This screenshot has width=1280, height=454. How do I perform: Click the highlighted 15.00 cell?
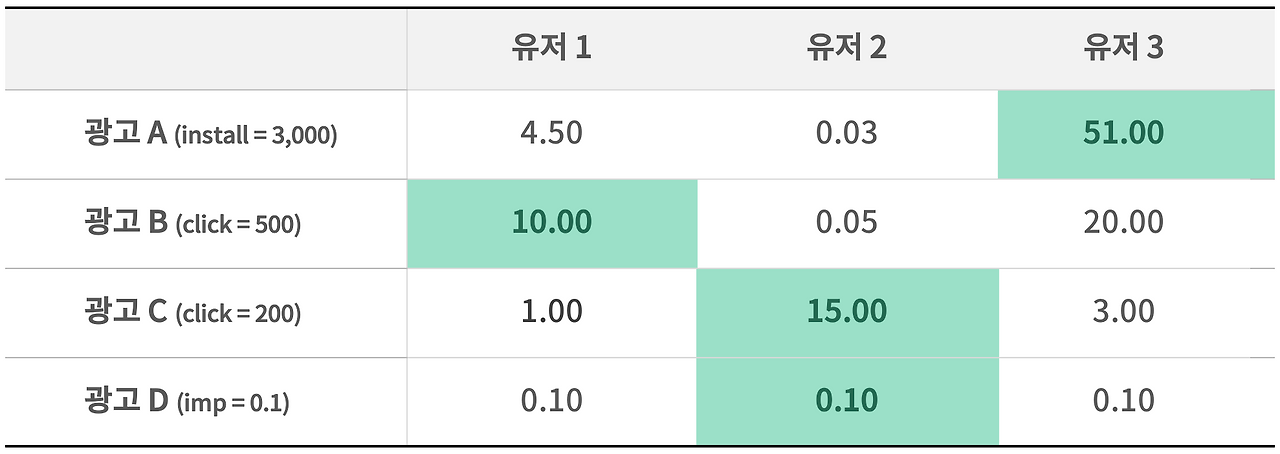(x=847, y=312)
